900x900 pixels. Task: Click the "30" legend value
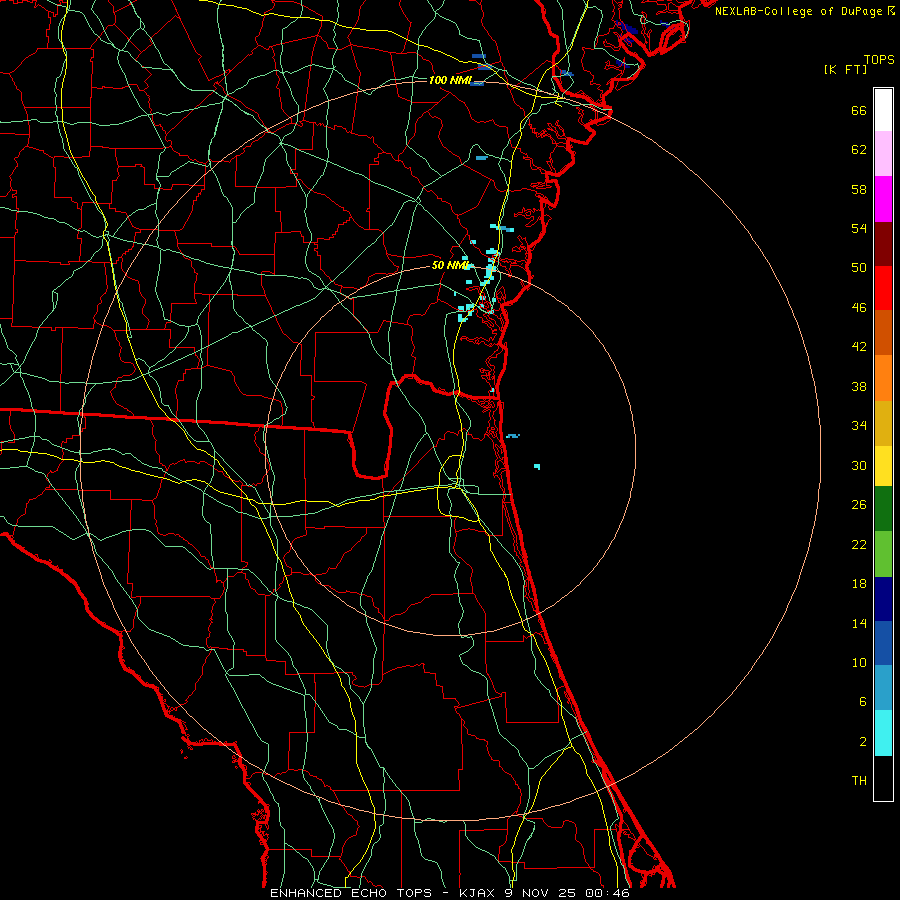[859, 465]
